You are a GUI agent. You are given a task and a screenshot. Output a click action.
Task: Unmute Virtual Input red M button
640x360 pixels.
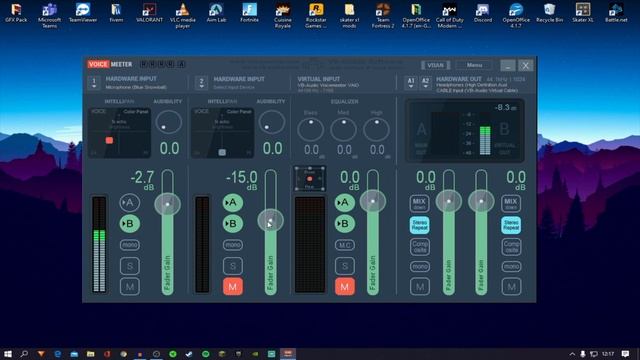[345, 287]
